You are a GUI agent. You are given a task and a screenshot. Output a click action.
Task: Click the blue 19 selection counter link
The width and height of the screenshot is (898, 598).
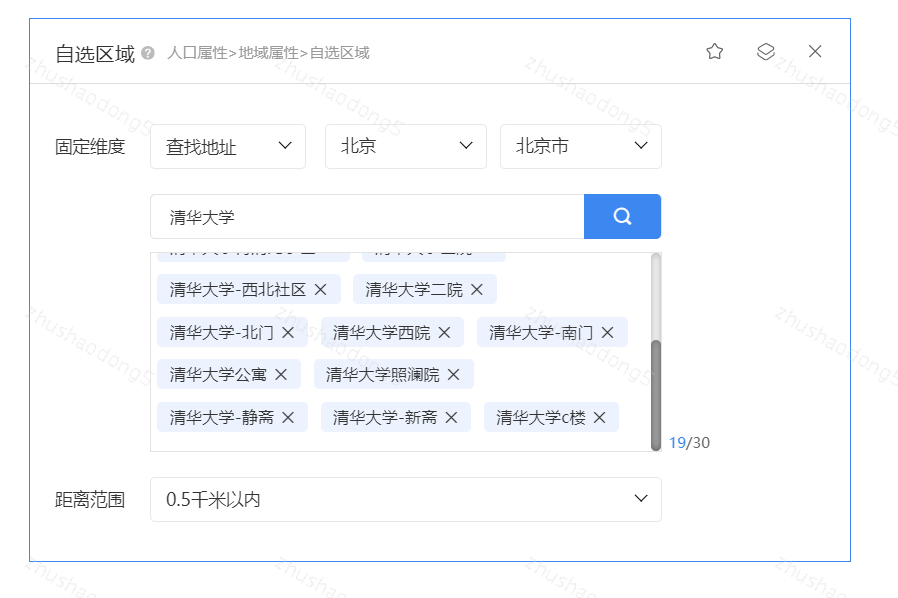677,442
